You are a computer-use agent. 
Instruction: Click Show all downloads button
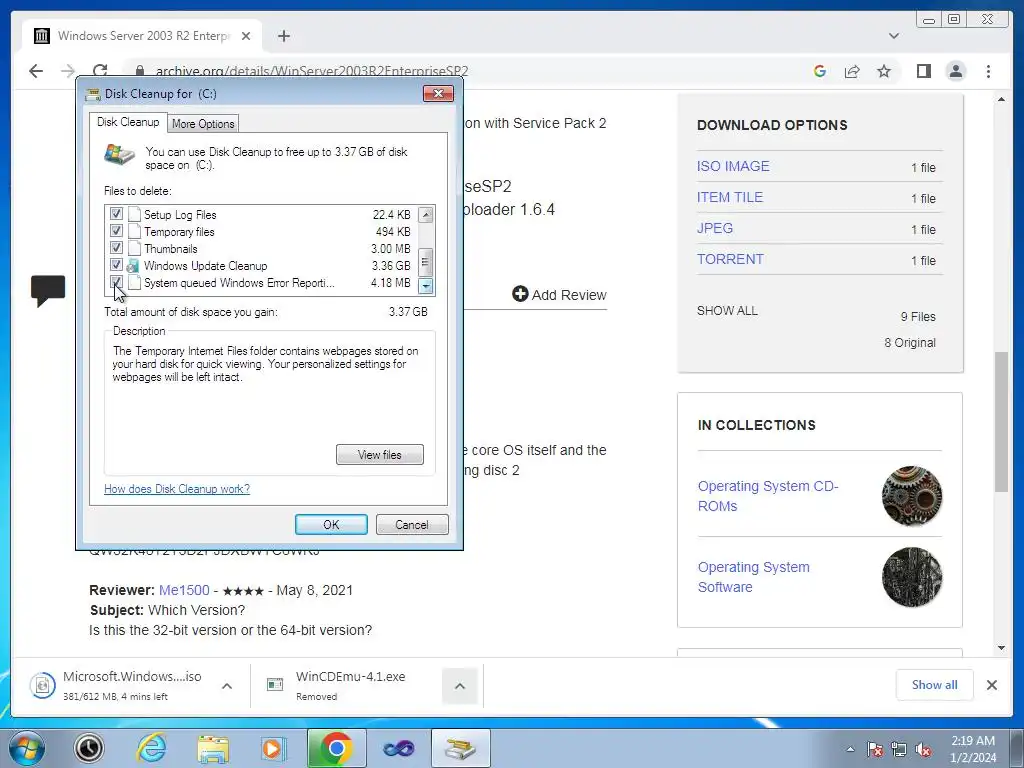[935, 684]
